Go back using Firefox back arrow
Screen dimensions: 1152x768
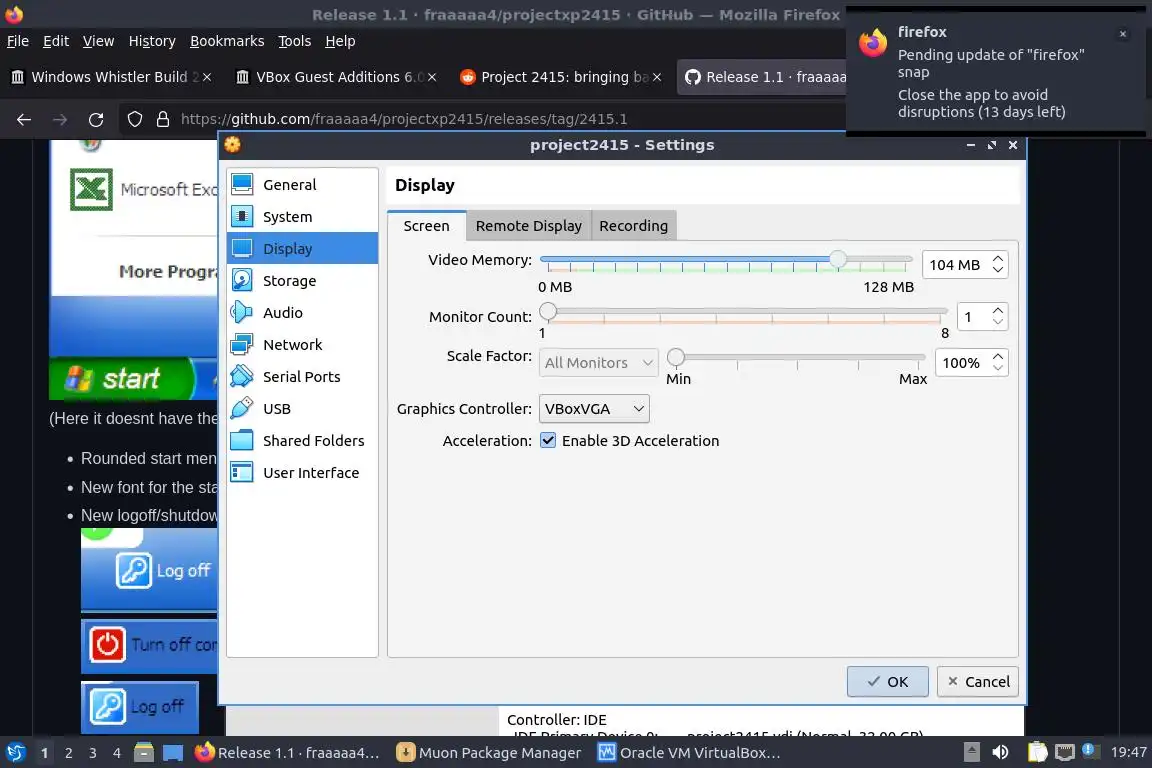tap(24, 119)
